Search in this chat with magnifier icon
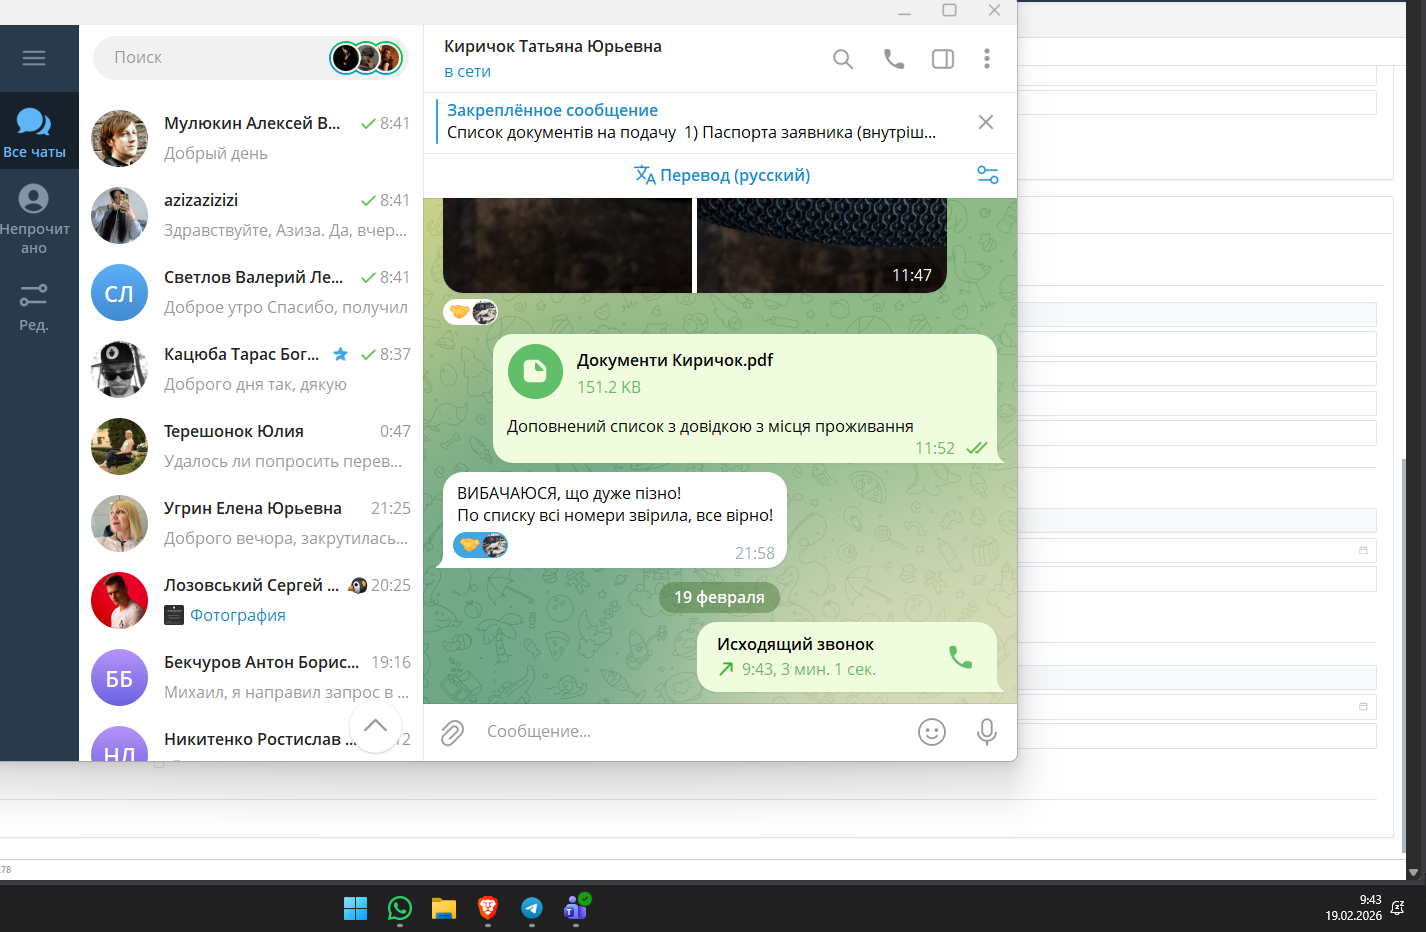1426x932 pixels. [843, 59]
